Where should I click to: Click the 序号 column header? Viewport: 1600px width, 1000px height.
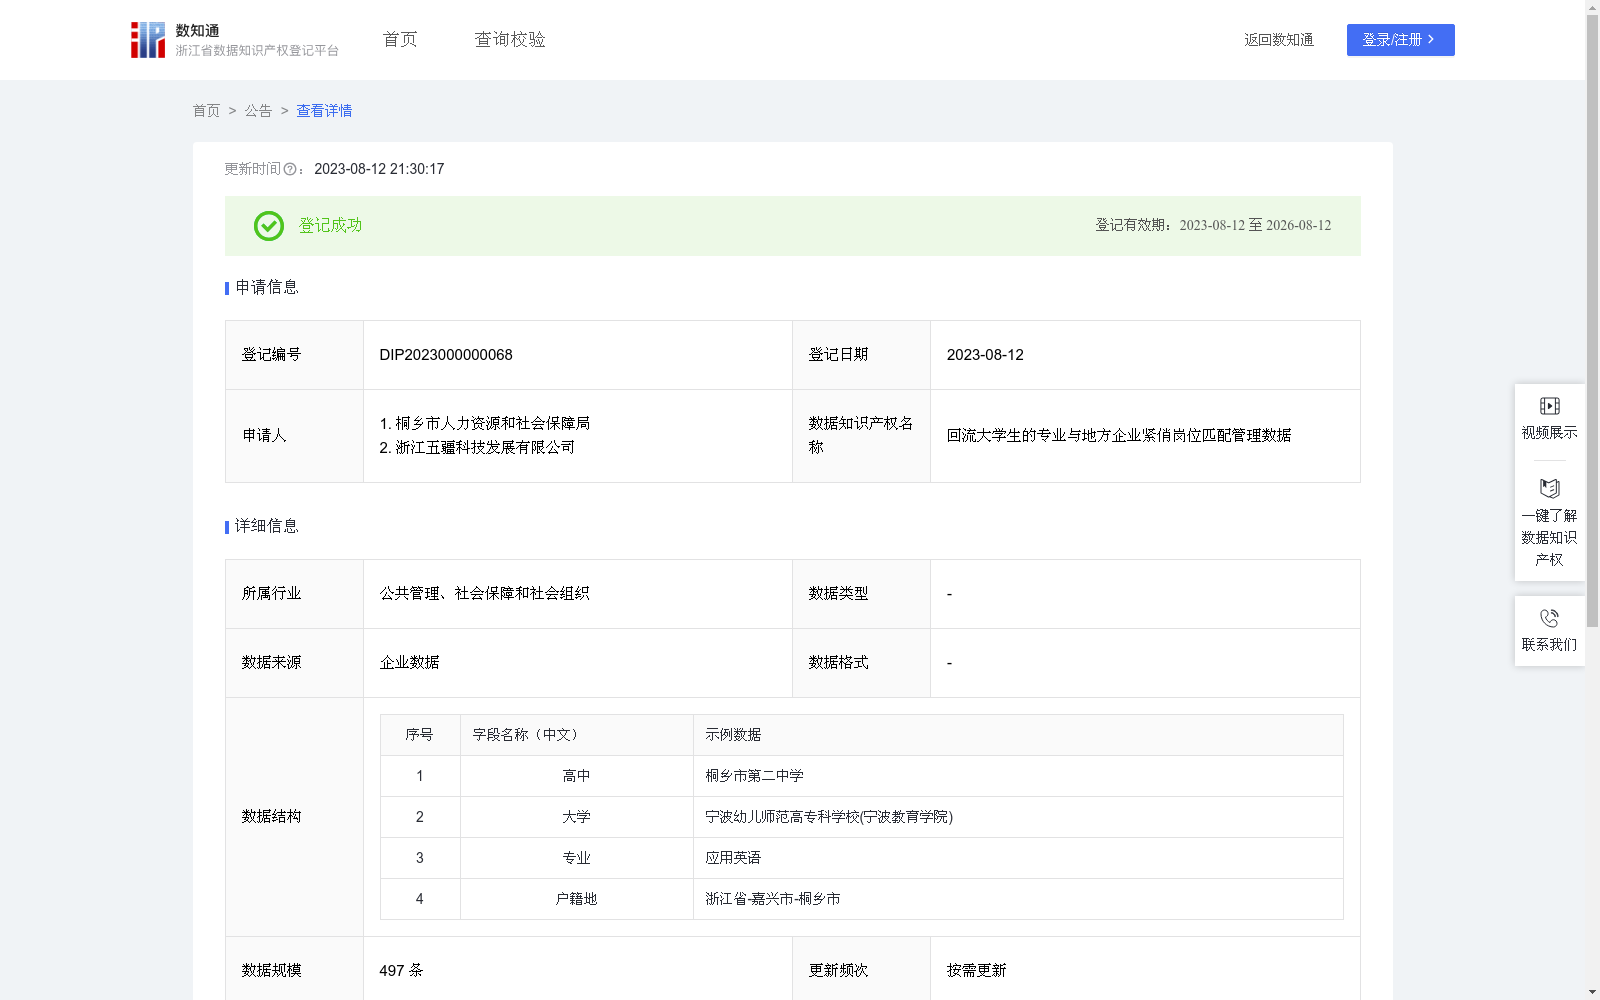[x=419, y=735]
